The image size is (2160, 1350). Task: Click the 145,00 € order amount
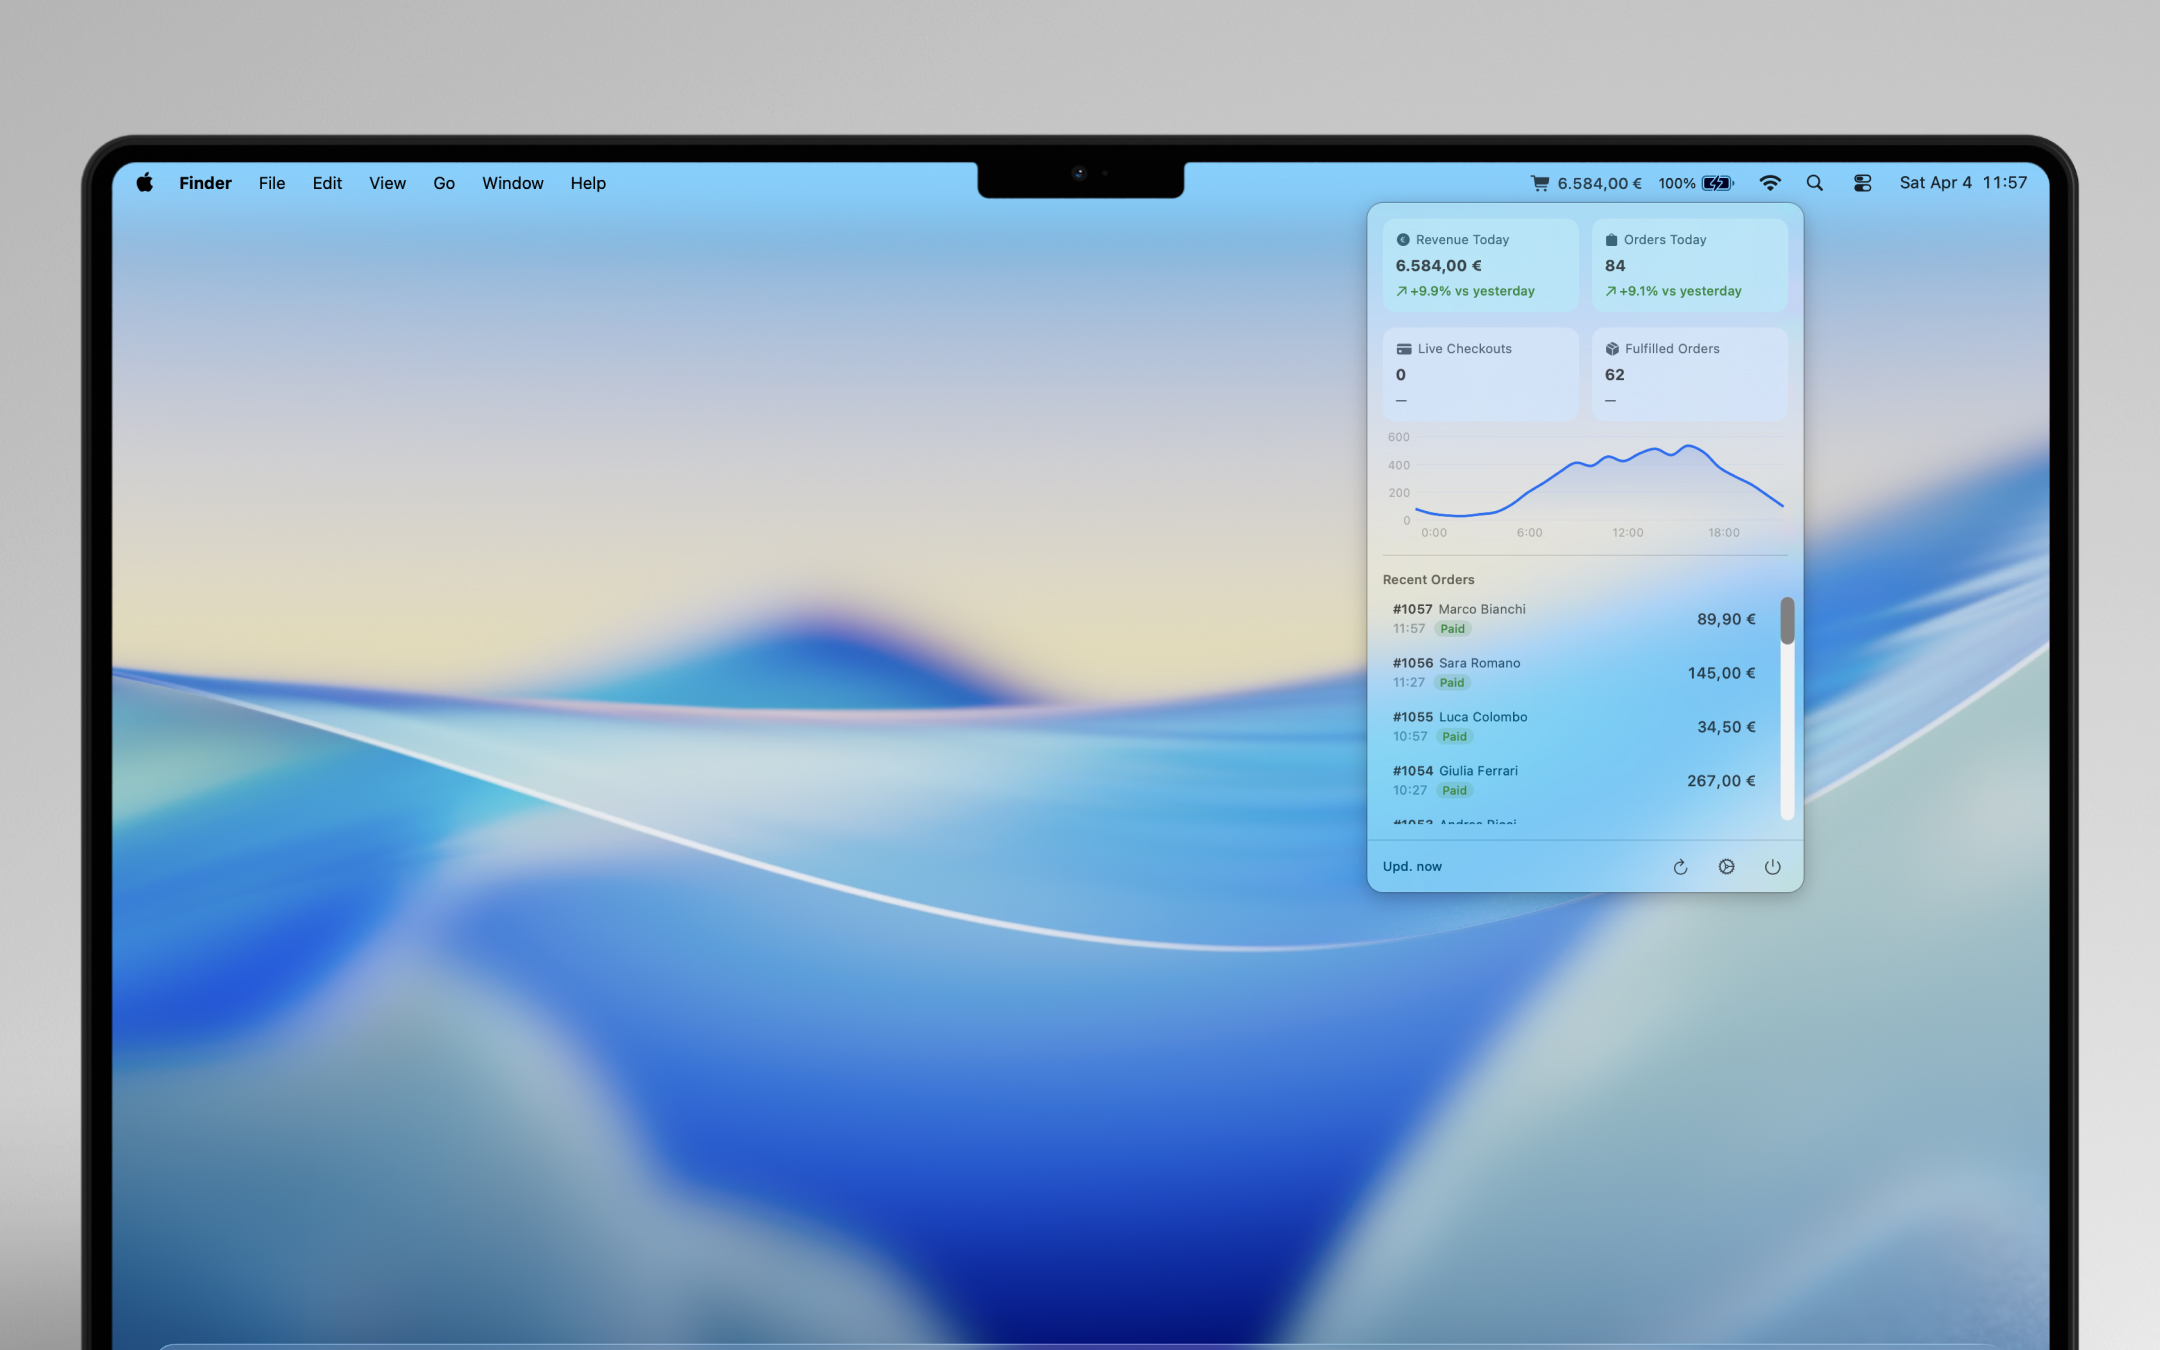coord(1722,673)
